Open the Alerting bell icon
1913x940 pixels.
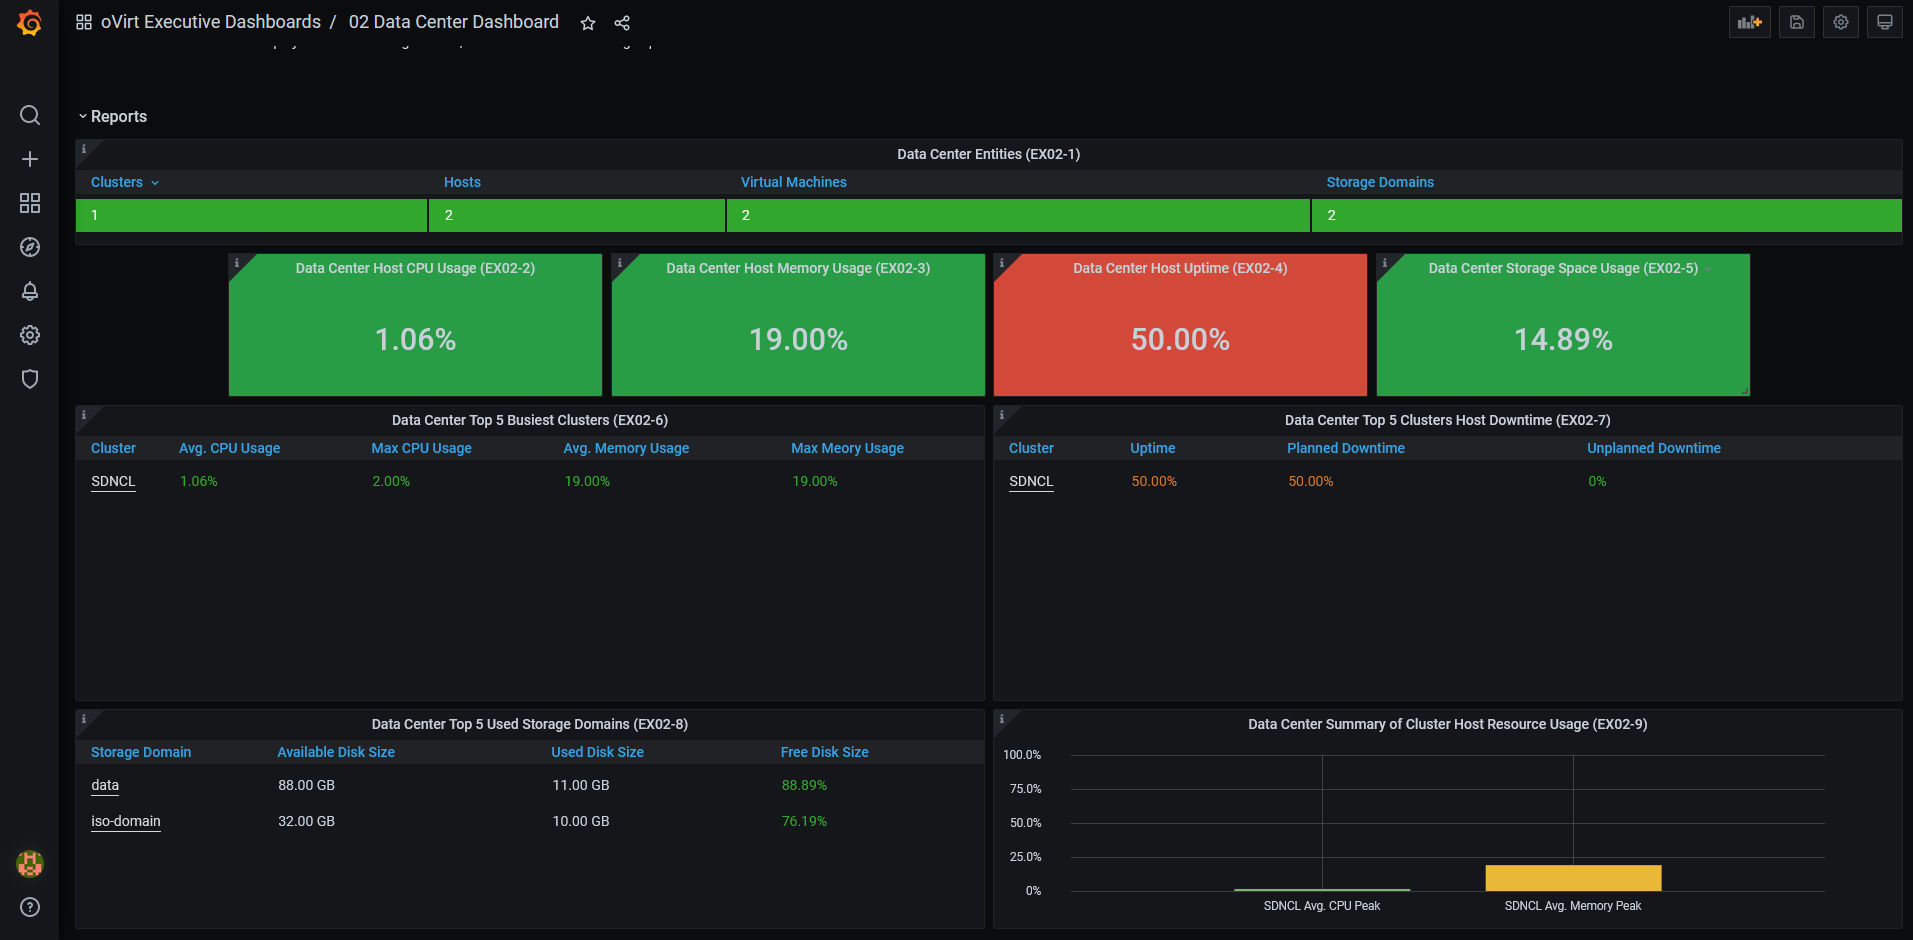point(30,291)
